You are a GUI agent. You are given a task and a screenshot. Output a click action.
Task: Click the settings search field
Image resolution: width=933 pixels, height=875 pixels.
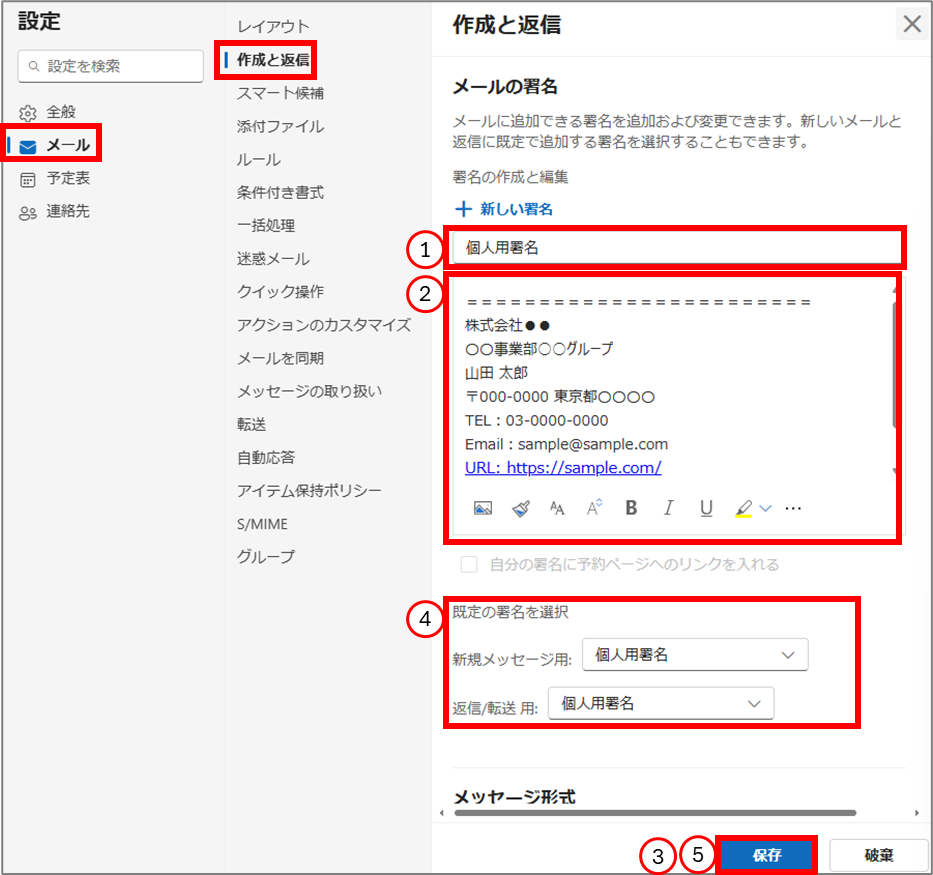[110, 66]
